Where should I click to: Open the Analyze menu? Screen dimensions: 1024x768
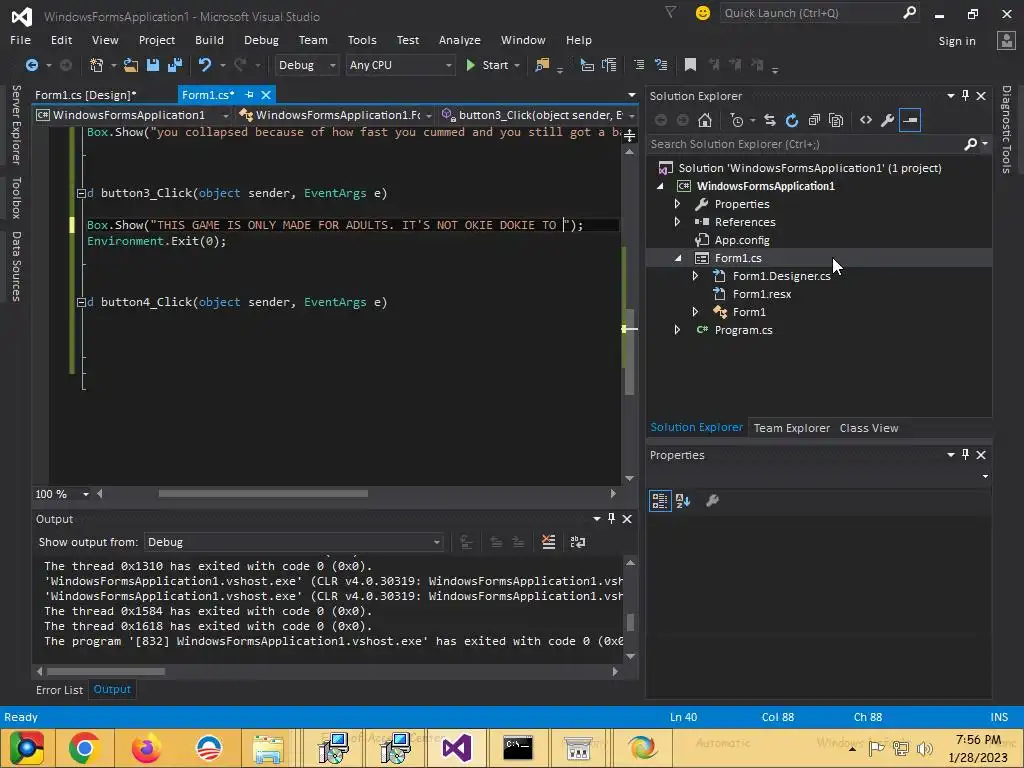click(460, 40)
